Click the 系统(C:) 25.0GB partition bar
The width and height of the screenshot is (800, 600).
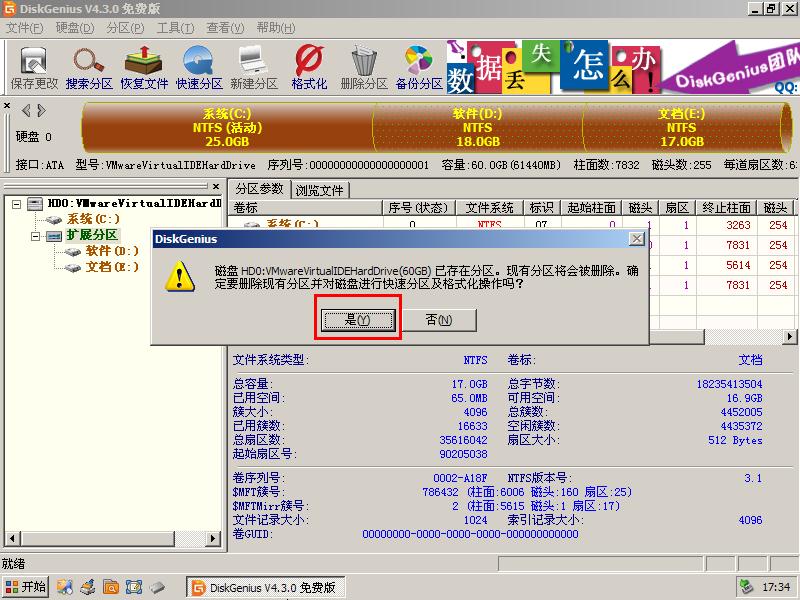[228, 128]
